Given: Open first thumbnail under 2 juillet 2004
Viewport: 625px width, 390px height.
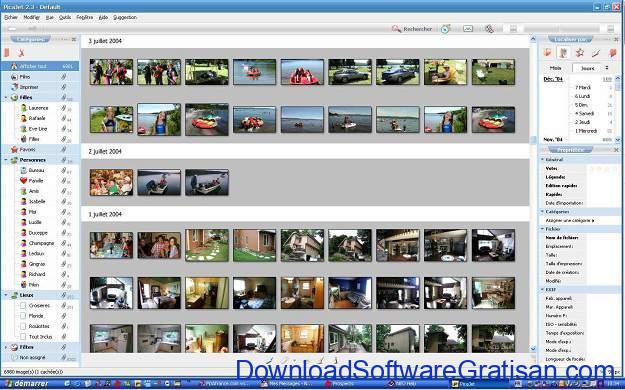Looking at the screenshot, I should tap(111, 182).
